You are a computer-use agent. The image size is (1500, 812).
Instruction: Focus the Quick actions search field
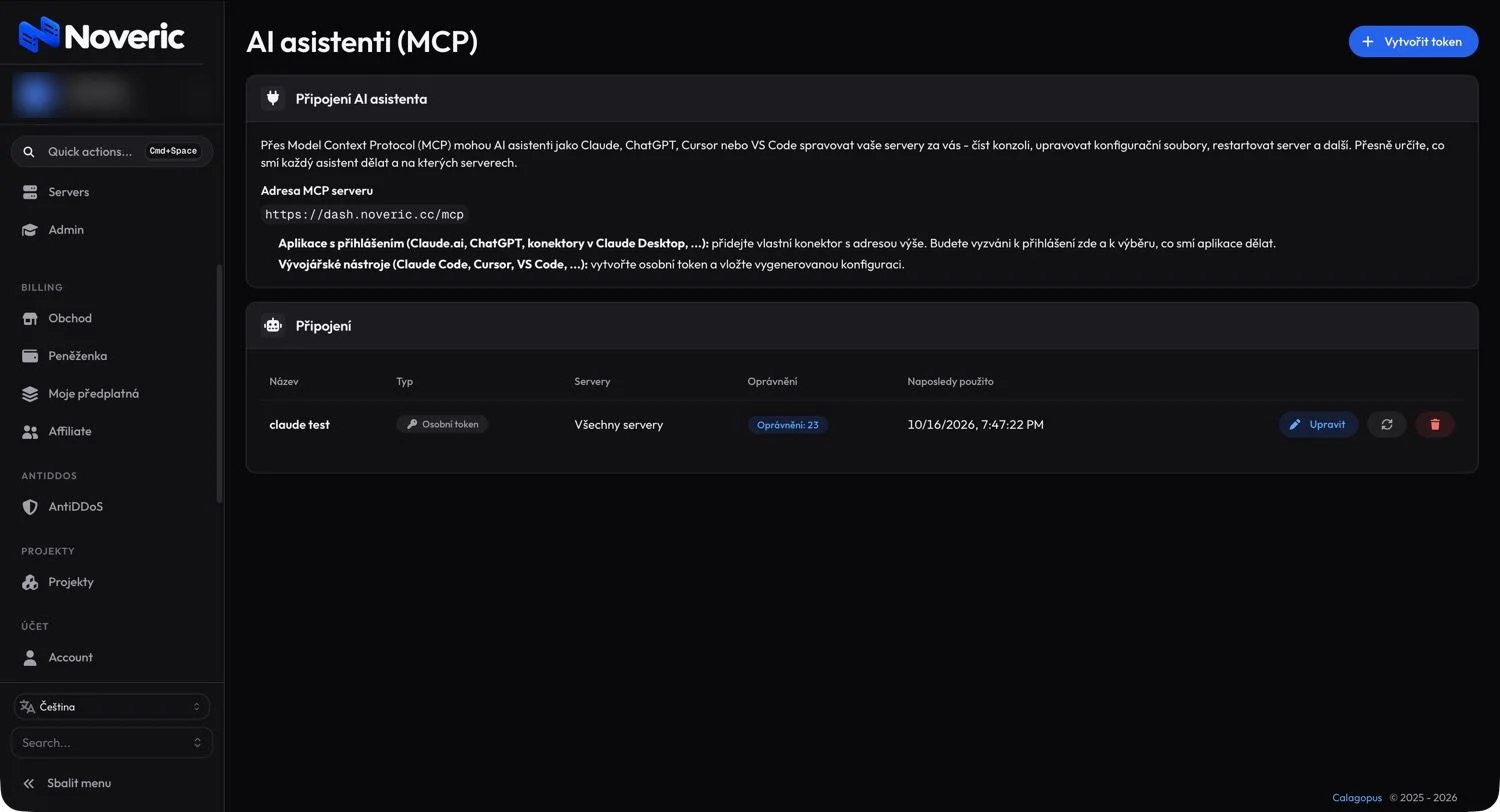(x=112, y=152)
